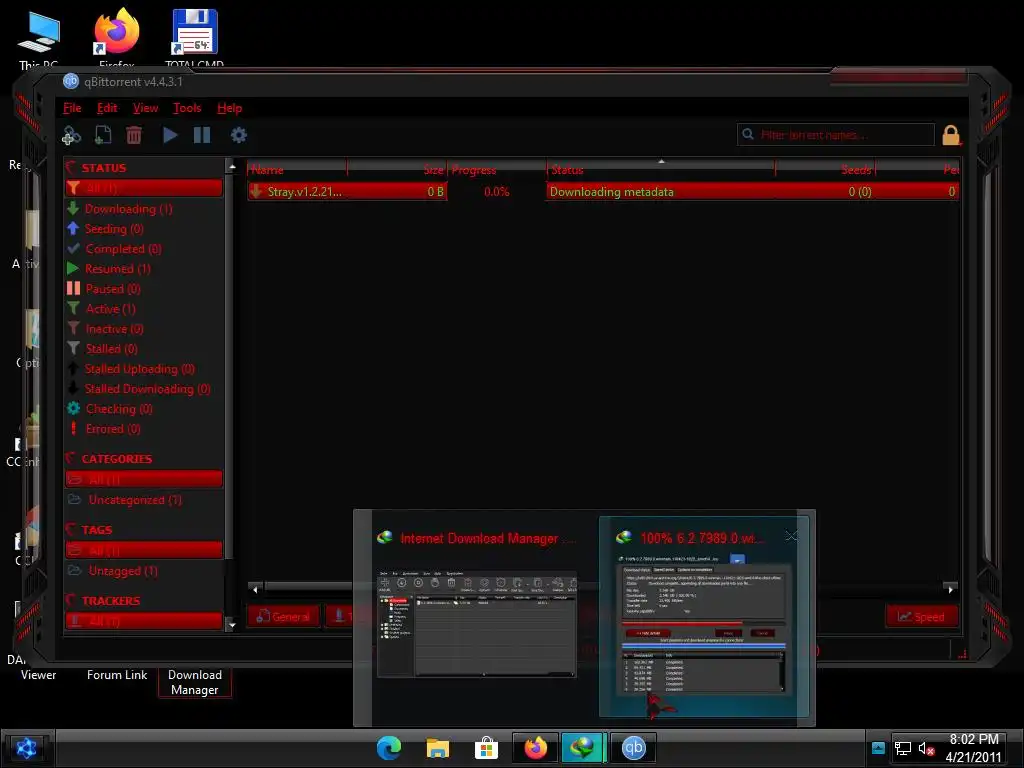Click the Resume play icon in toolbar

click(x=170, y=135)
